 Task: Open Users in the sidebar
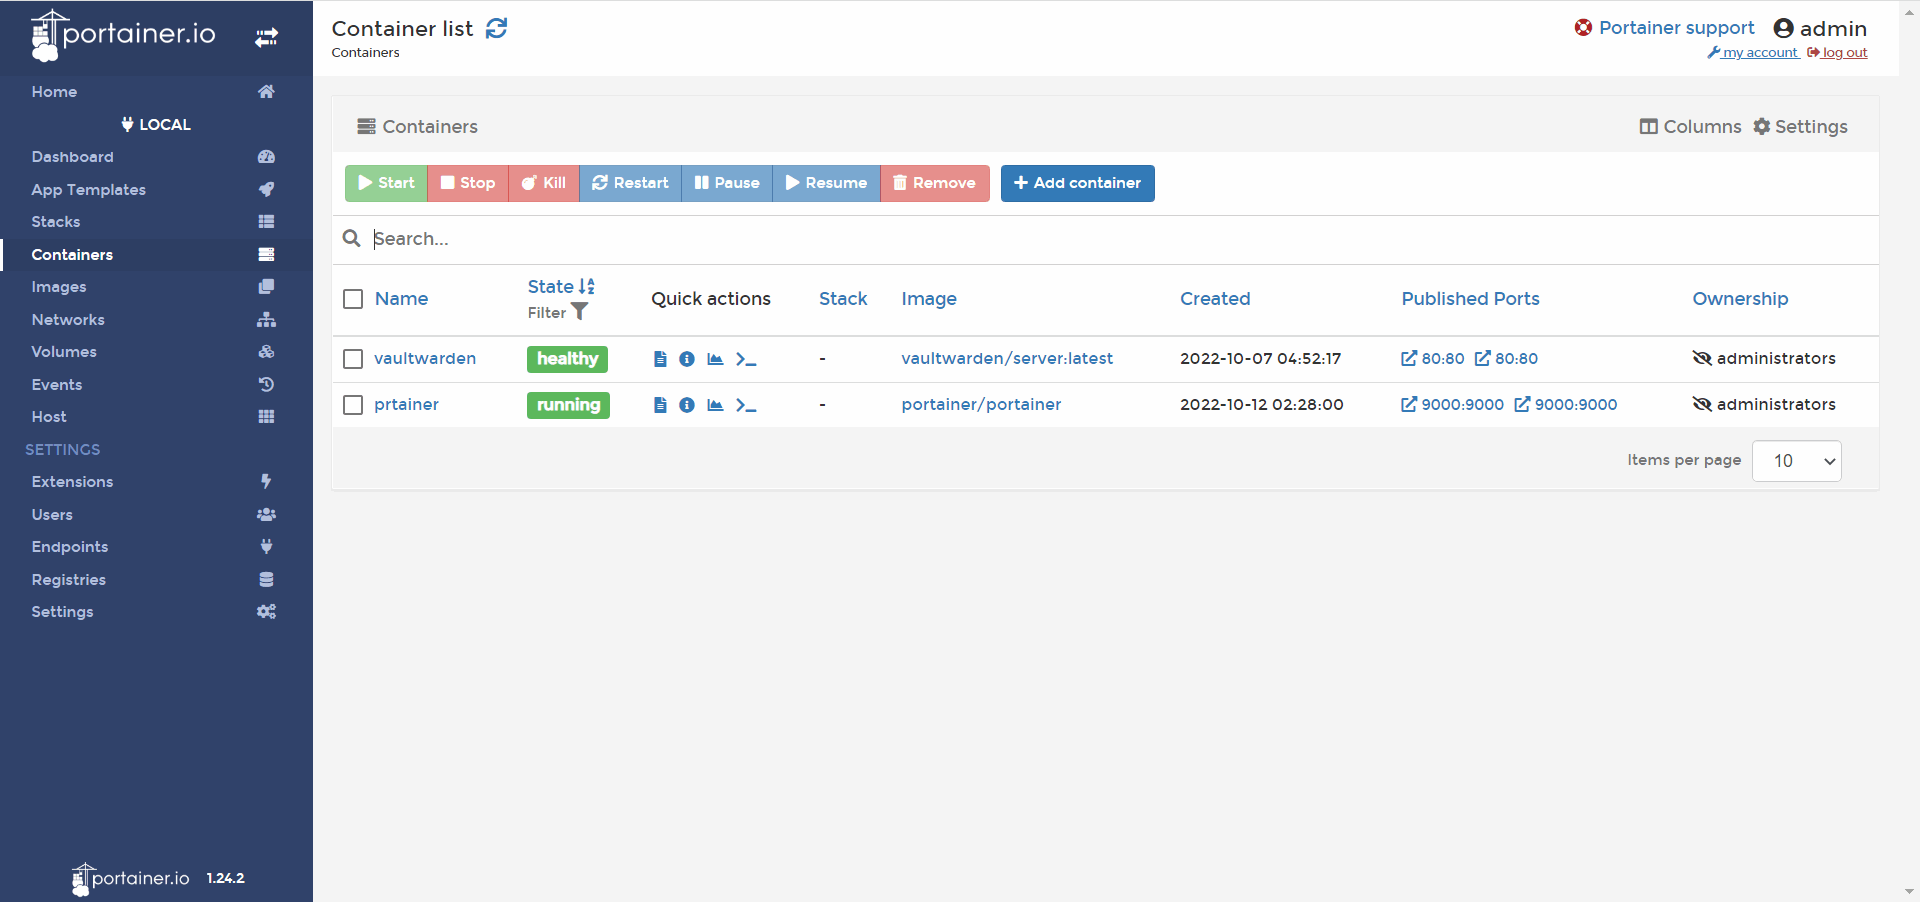(x=156, y=514)
